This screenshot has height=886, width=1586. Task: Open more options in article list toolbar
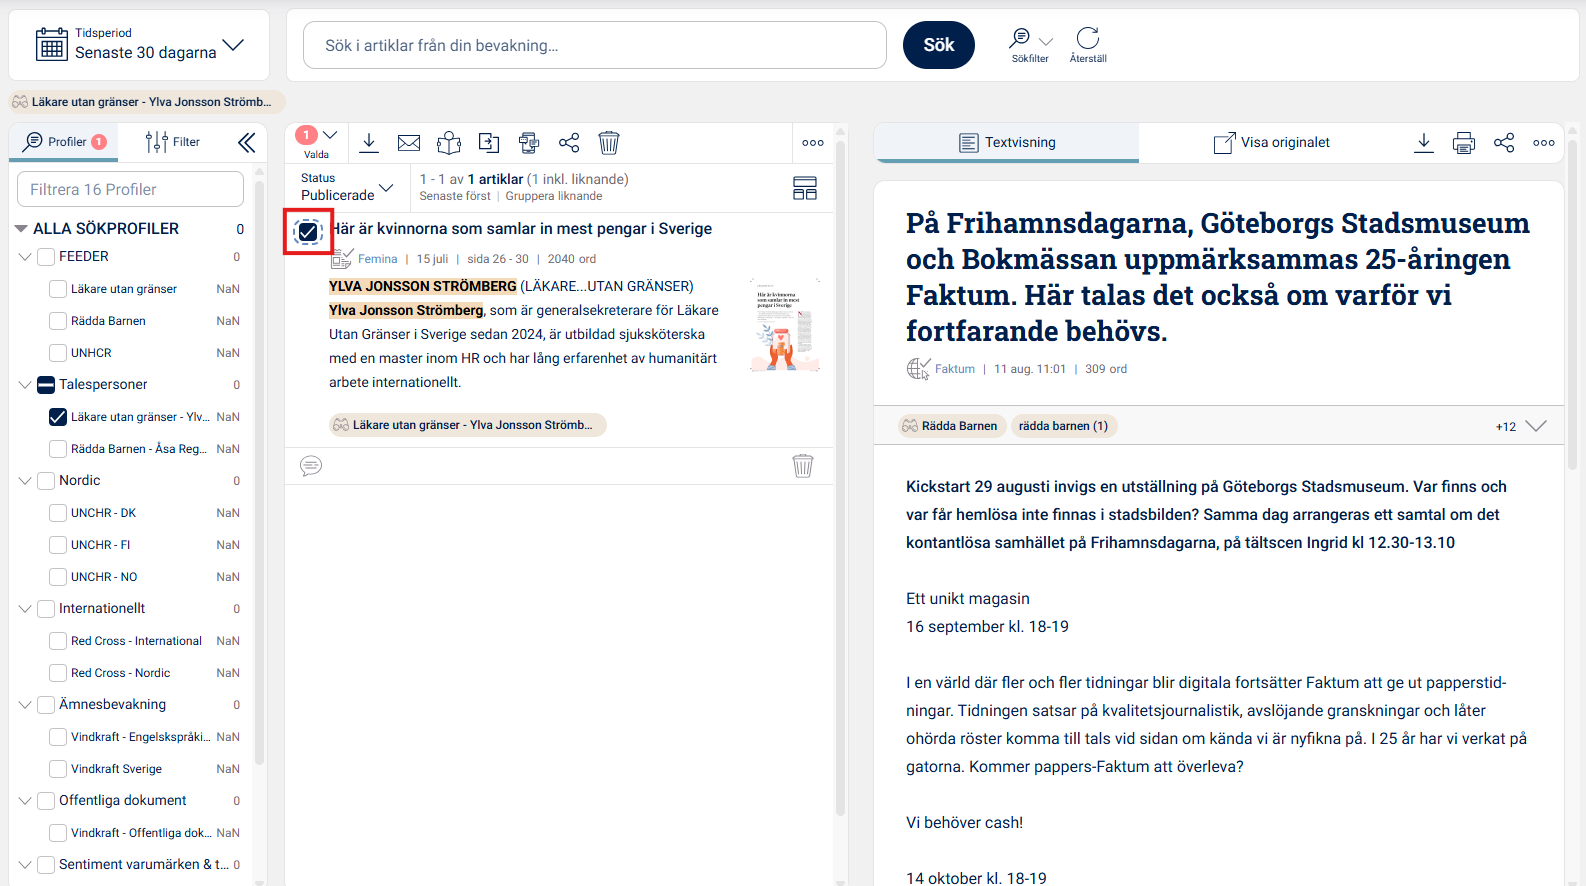point(813,143)
